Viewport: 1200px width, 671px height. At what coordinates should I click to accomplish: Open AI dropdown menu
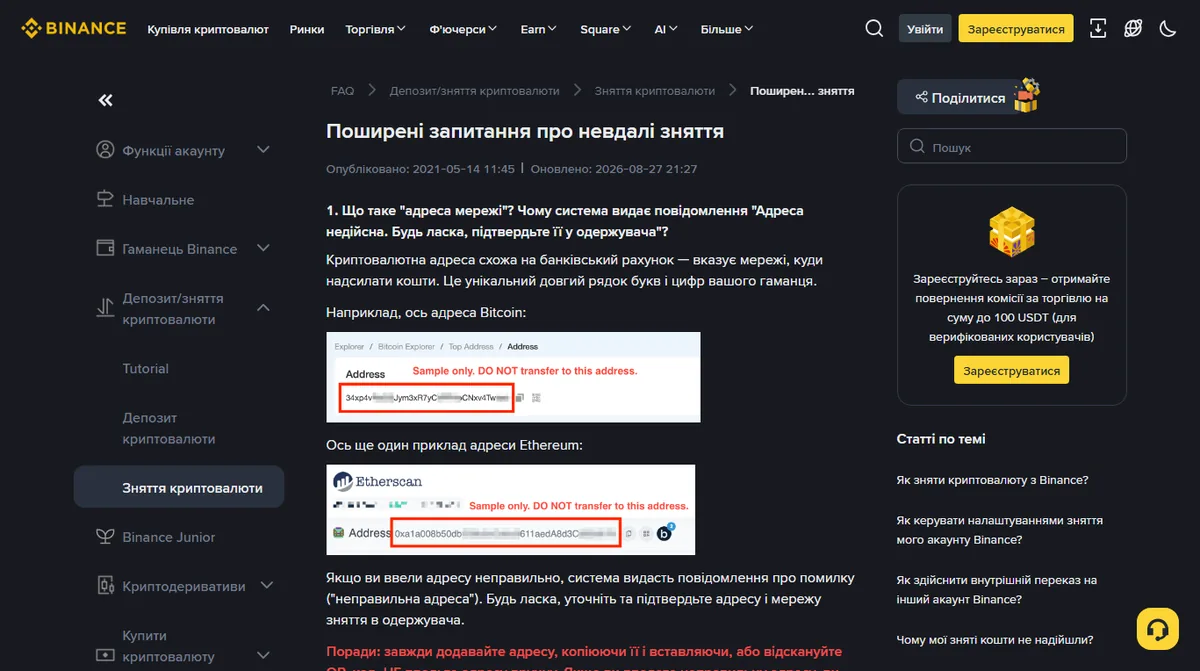point(667,29)
